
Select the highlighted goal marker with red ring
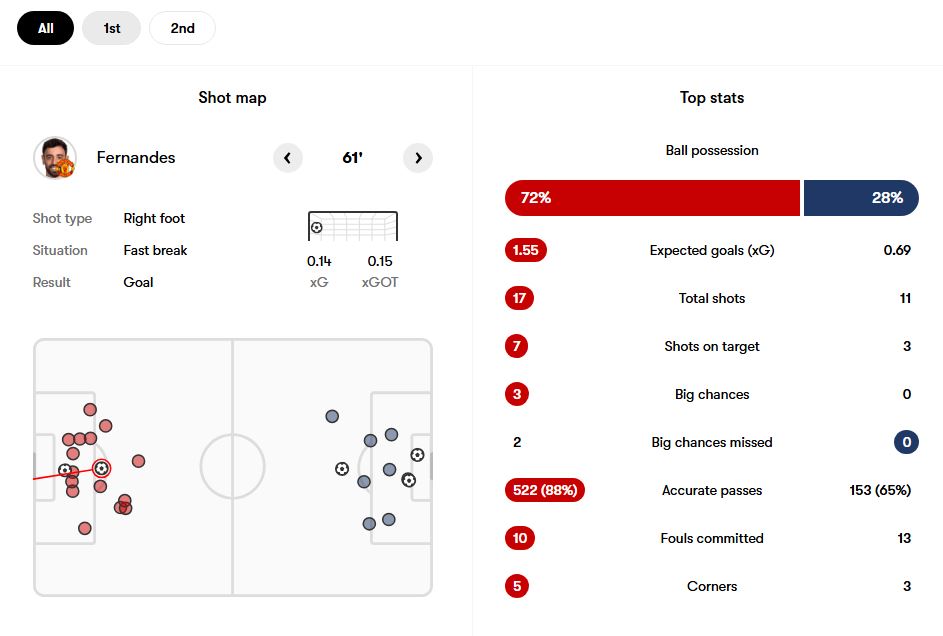[x=102, y=468]
